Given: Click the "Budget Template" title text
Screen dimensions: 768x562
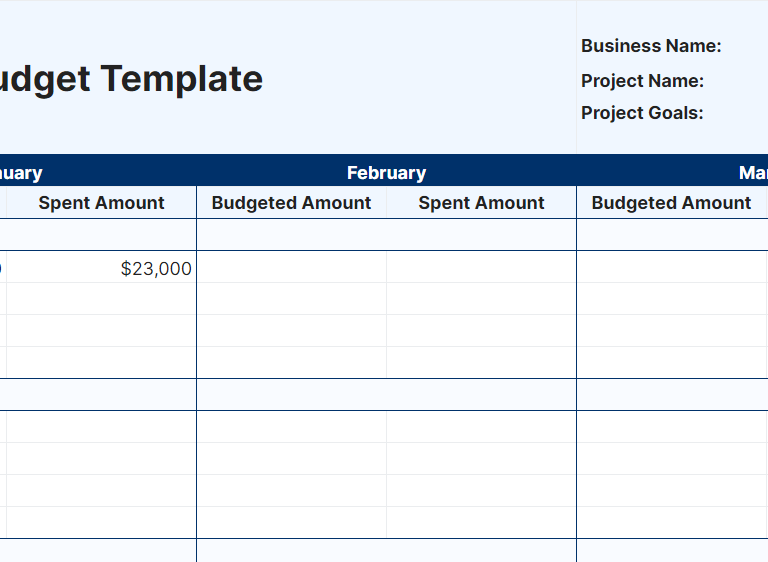Looking at the screenshot, I should tap(130, 79).
